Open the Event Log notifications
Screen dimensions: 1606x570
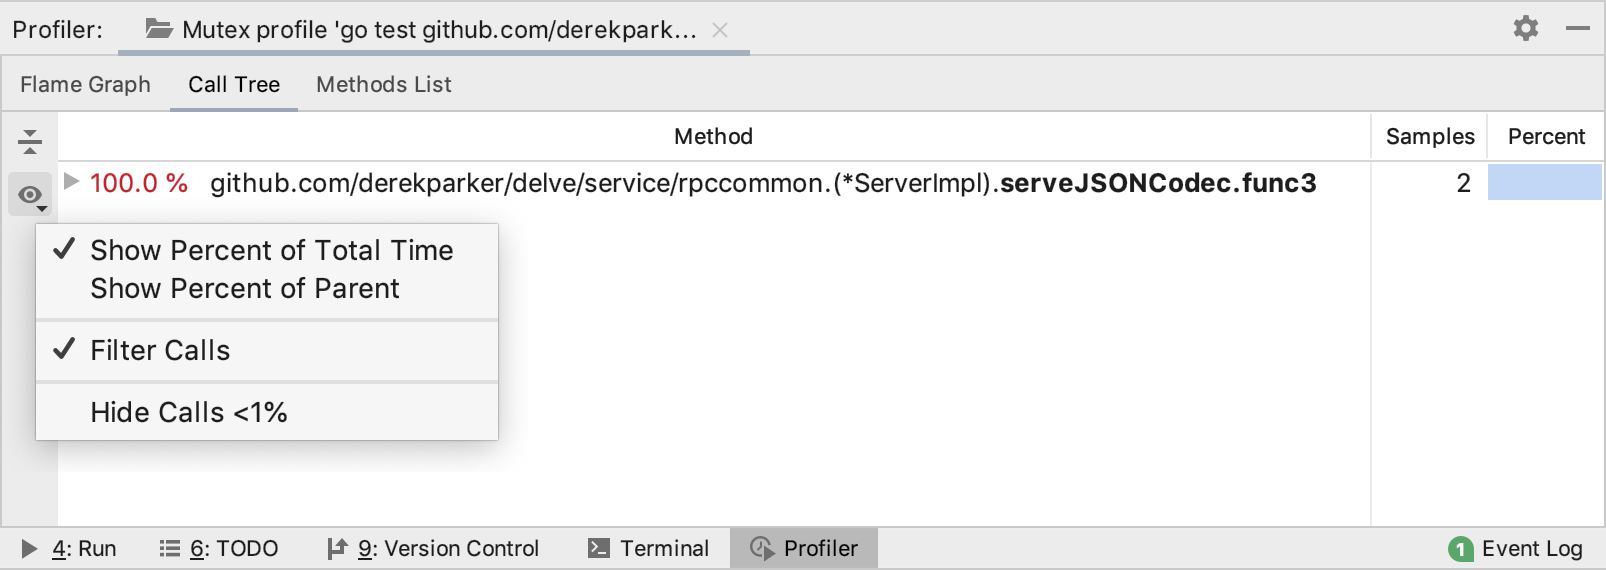click(x=1516, y=548)
